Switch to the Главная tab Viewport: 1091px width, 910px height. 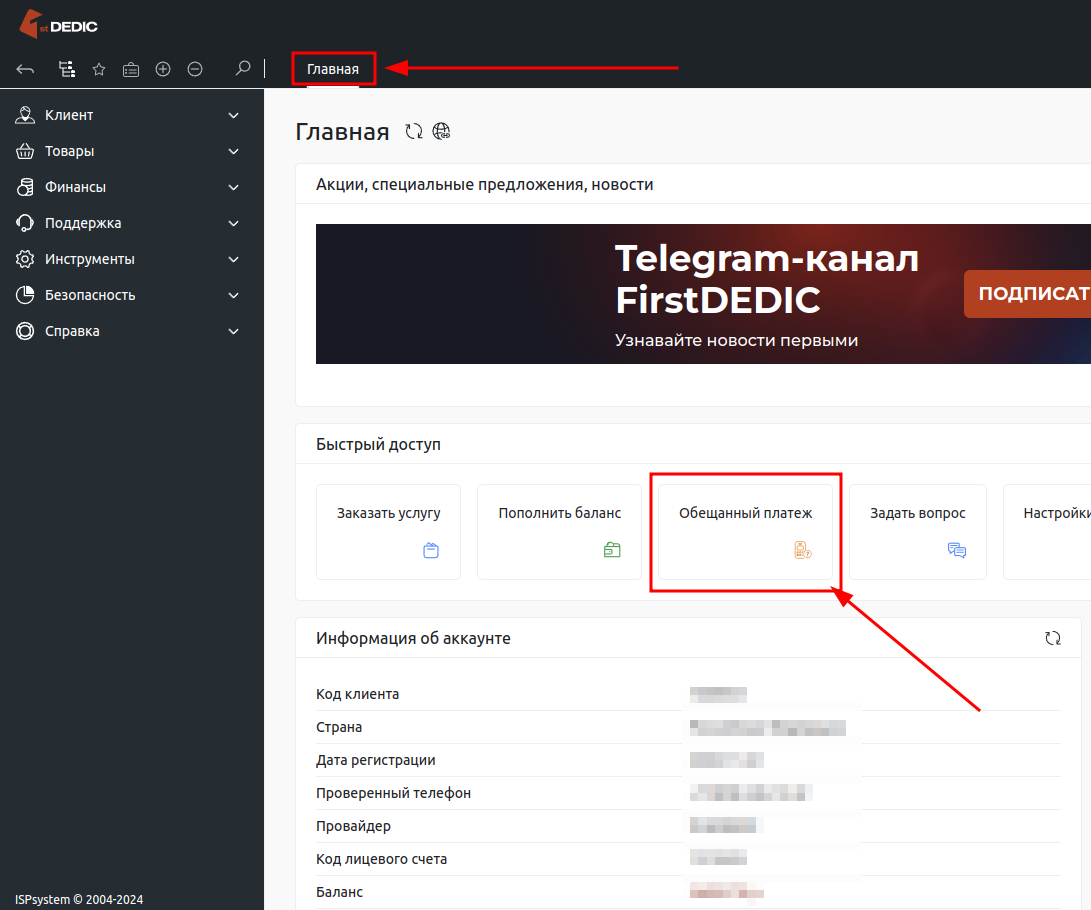click(333, 69)
